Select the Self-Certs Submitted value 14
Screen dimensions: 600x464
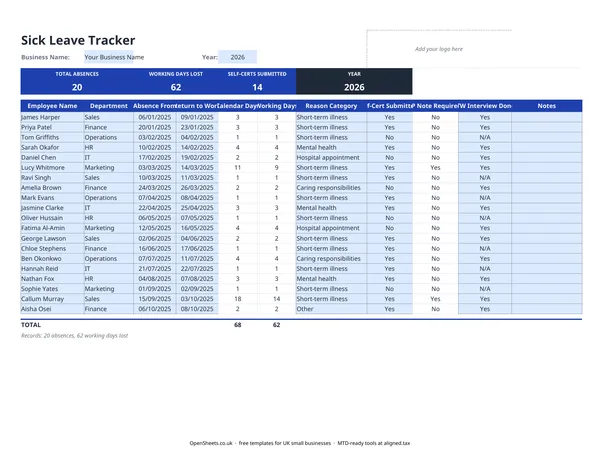(257, 87)
